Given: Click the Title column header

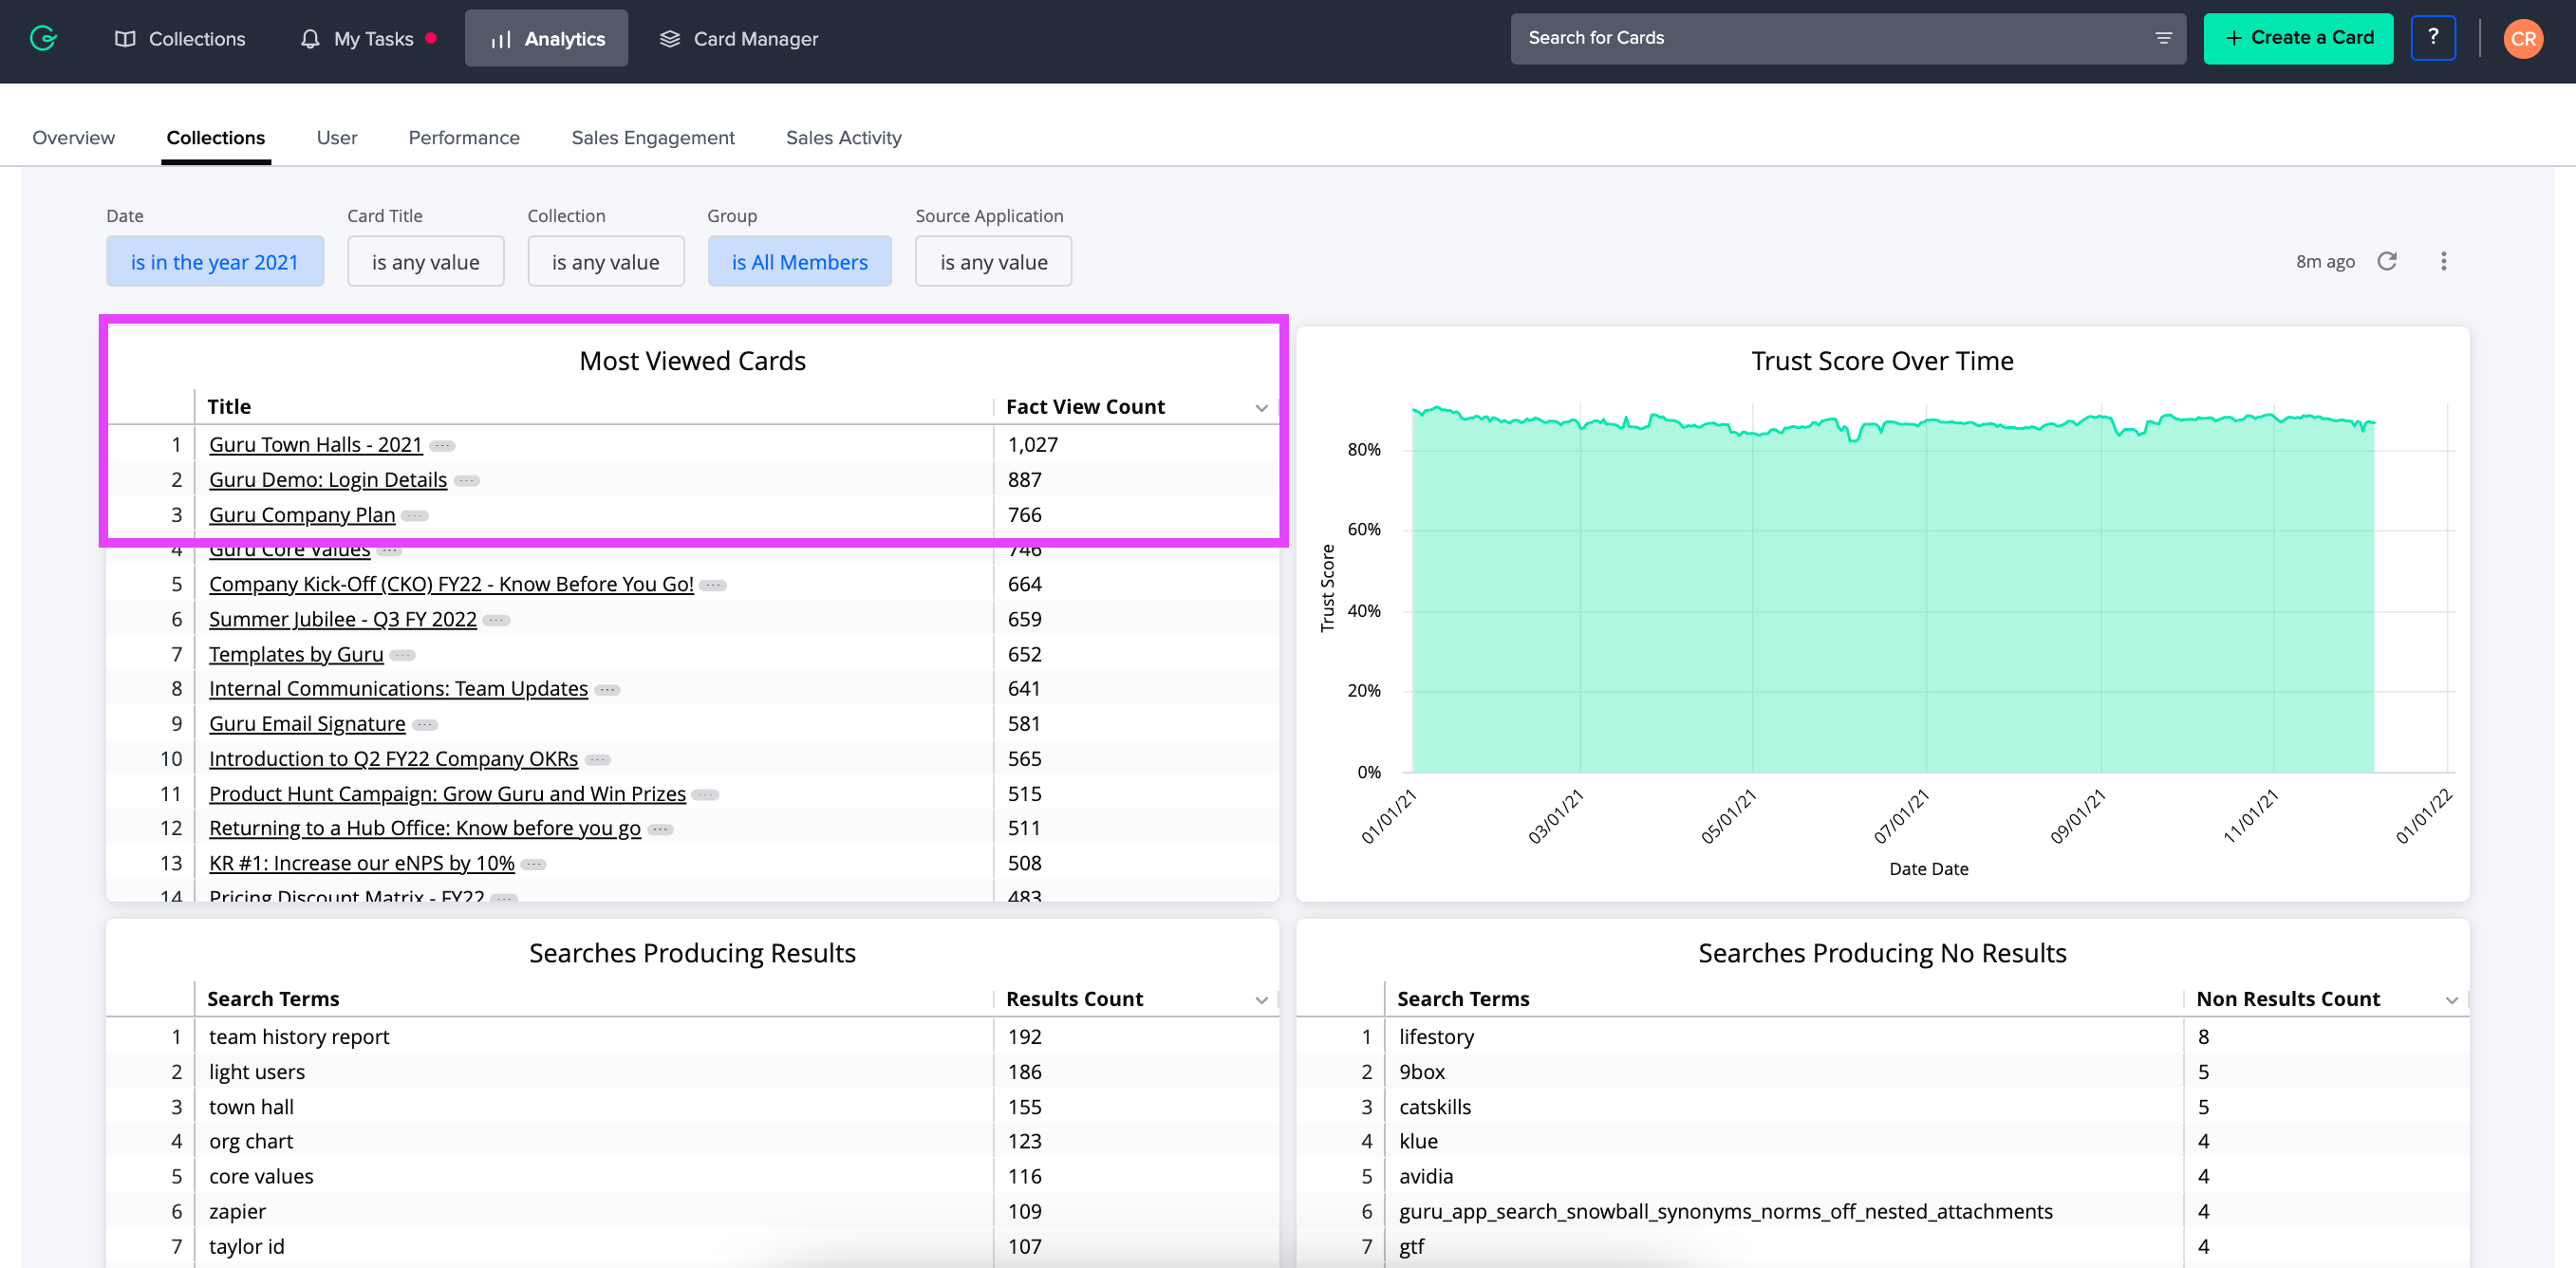Looking at the screenshot, I should [x=229, y=407].
